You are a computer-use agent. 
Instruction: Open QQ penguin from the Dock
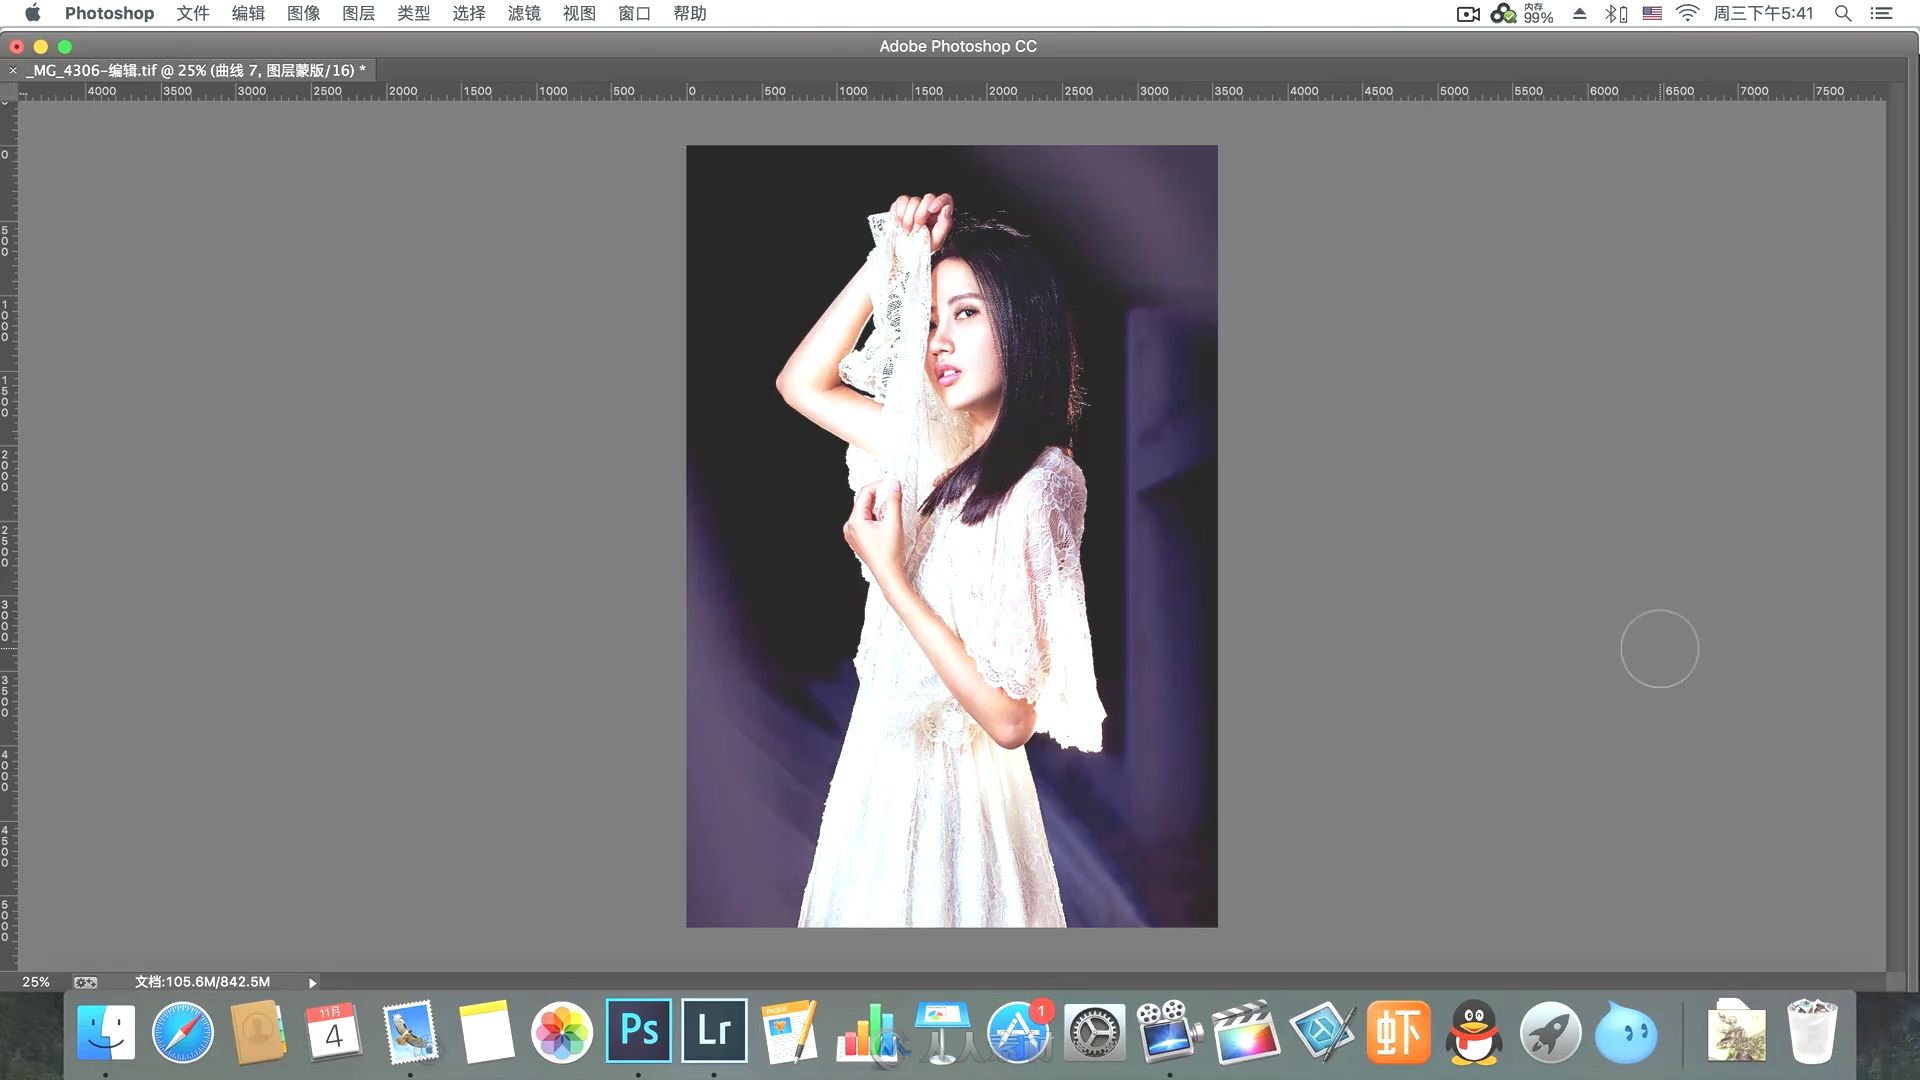pos(1474,1032)
